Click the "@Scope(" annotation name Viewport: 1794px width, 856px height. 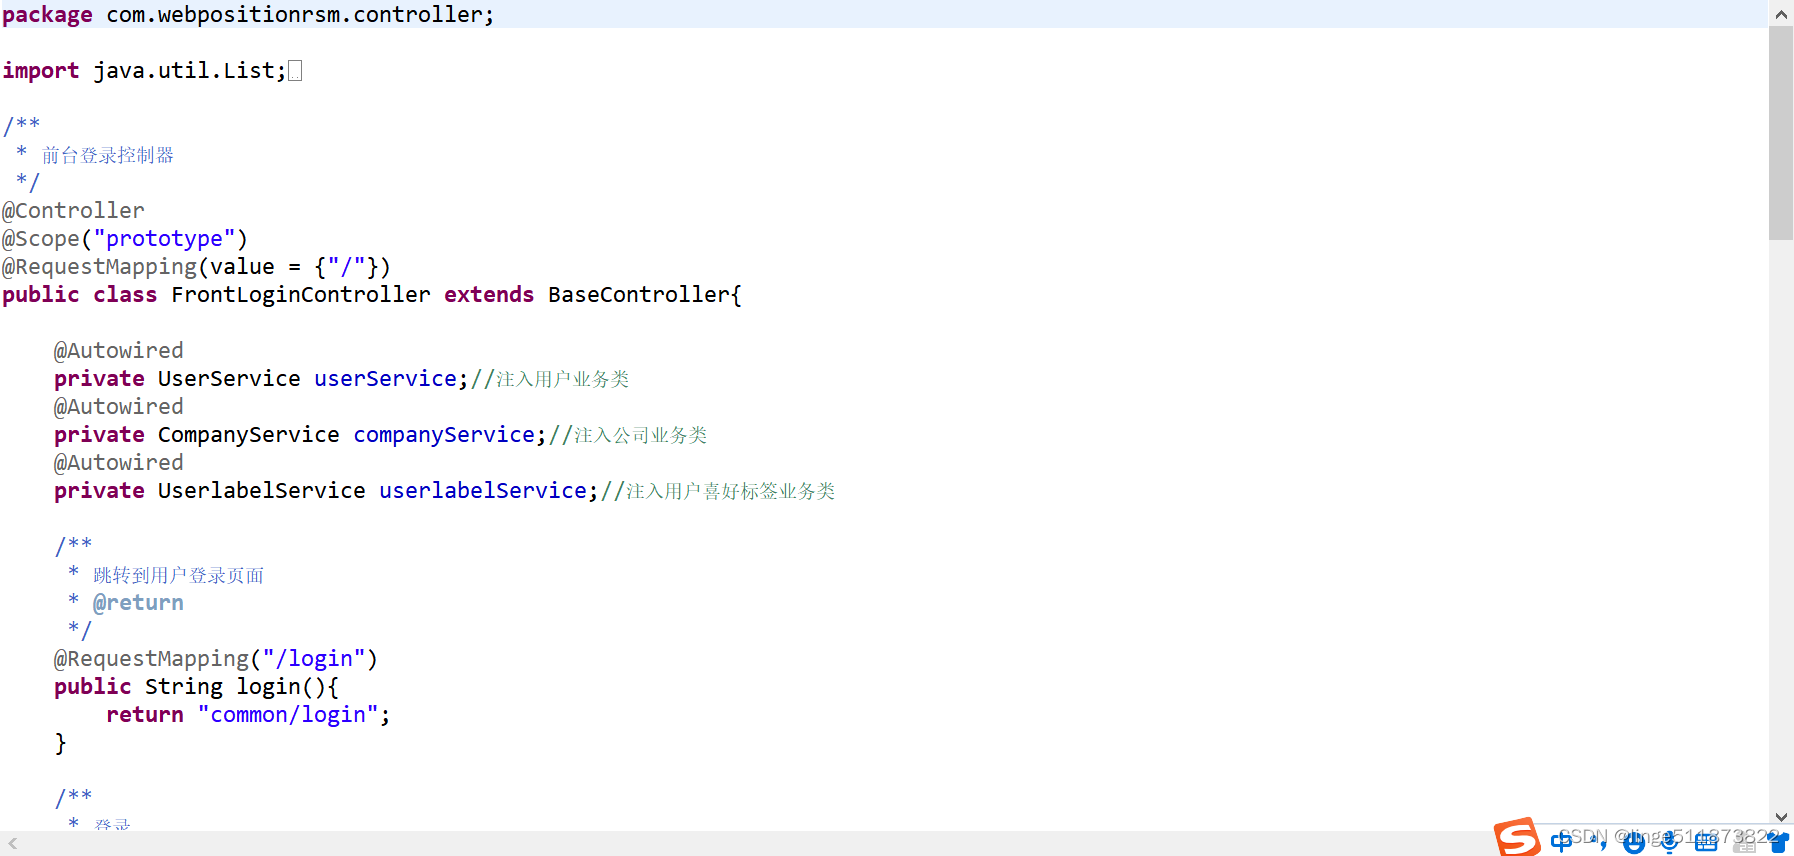point(47,239)
